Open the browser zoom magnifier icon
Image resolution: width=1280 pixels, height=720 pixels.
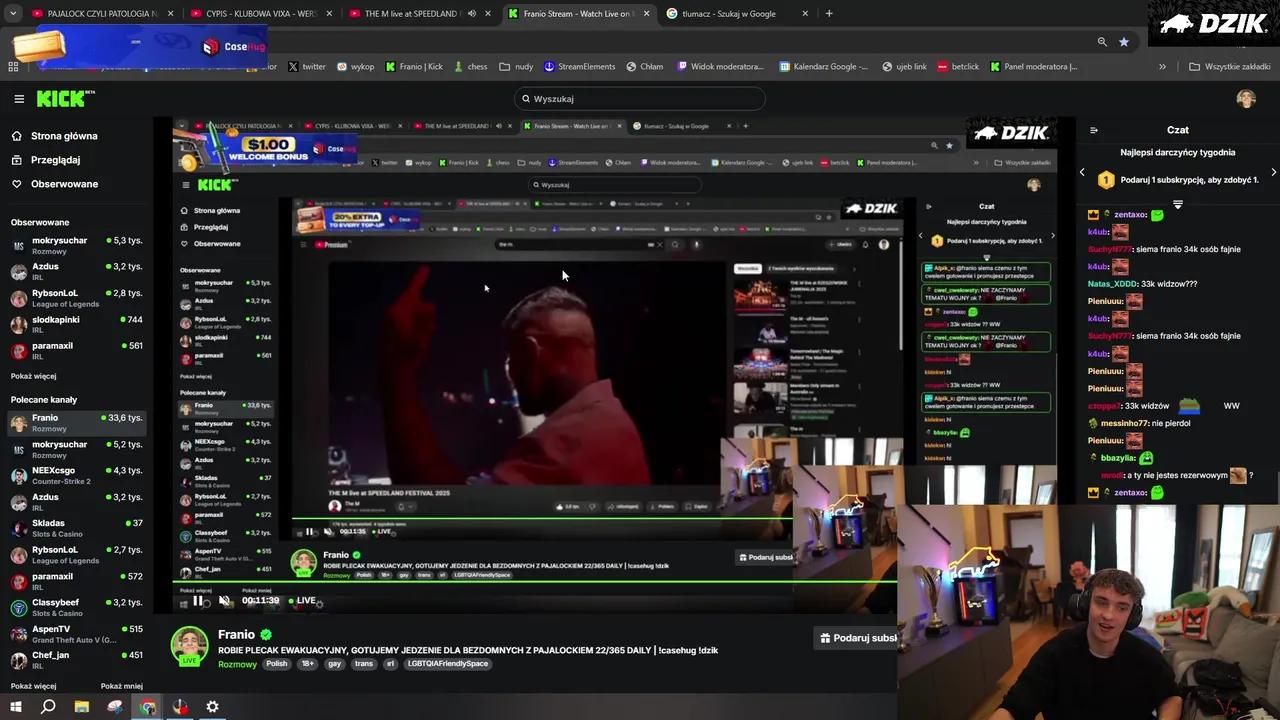(x=1102, y=42)
